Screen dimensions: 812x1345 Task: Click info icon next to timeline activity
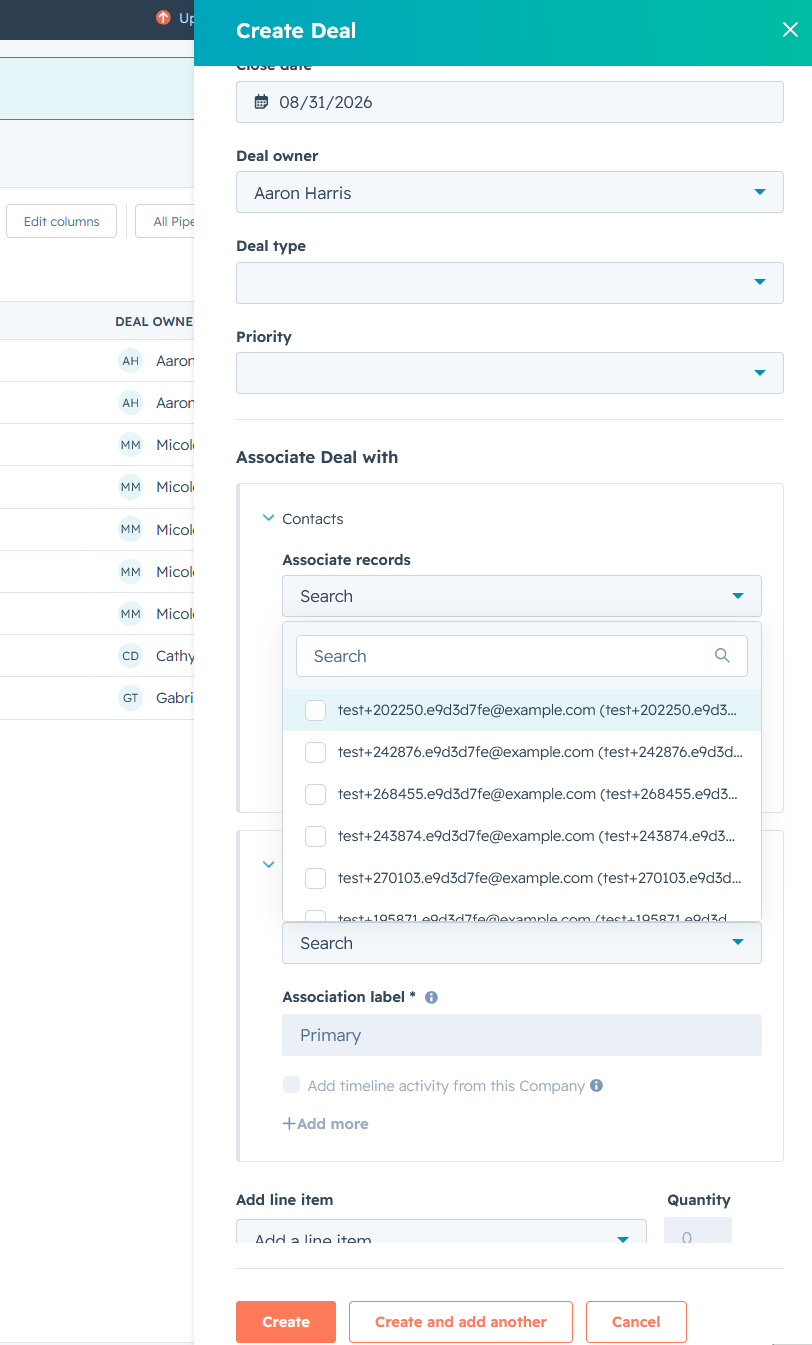tap(596, 1085)
